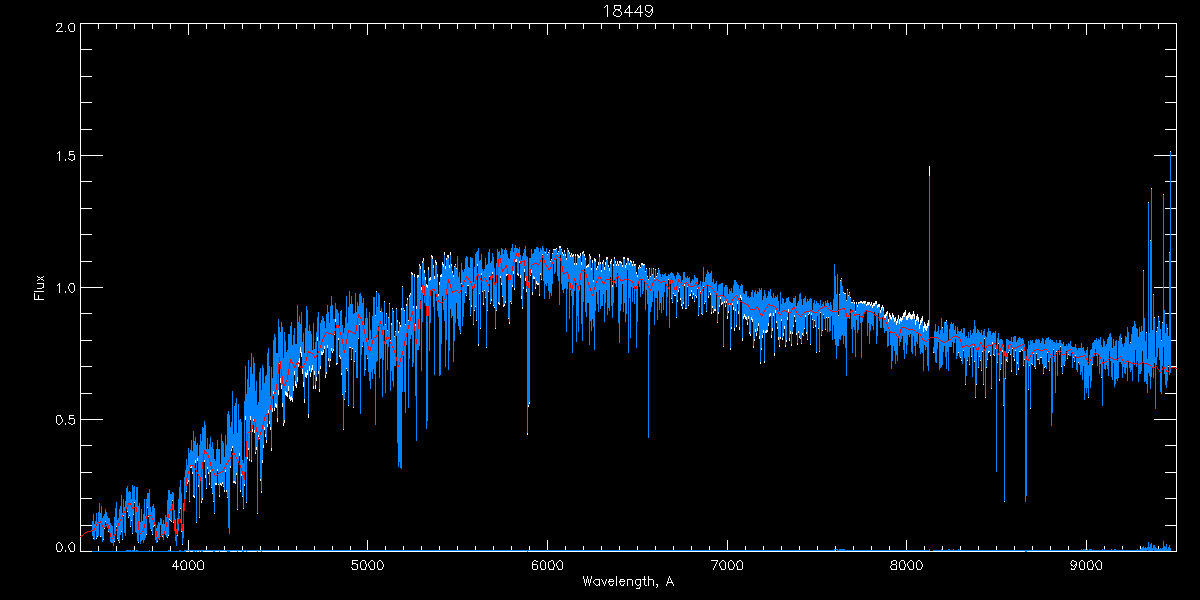
Task: Click the 1.0 flux tick label
Action: pos(64,288)
